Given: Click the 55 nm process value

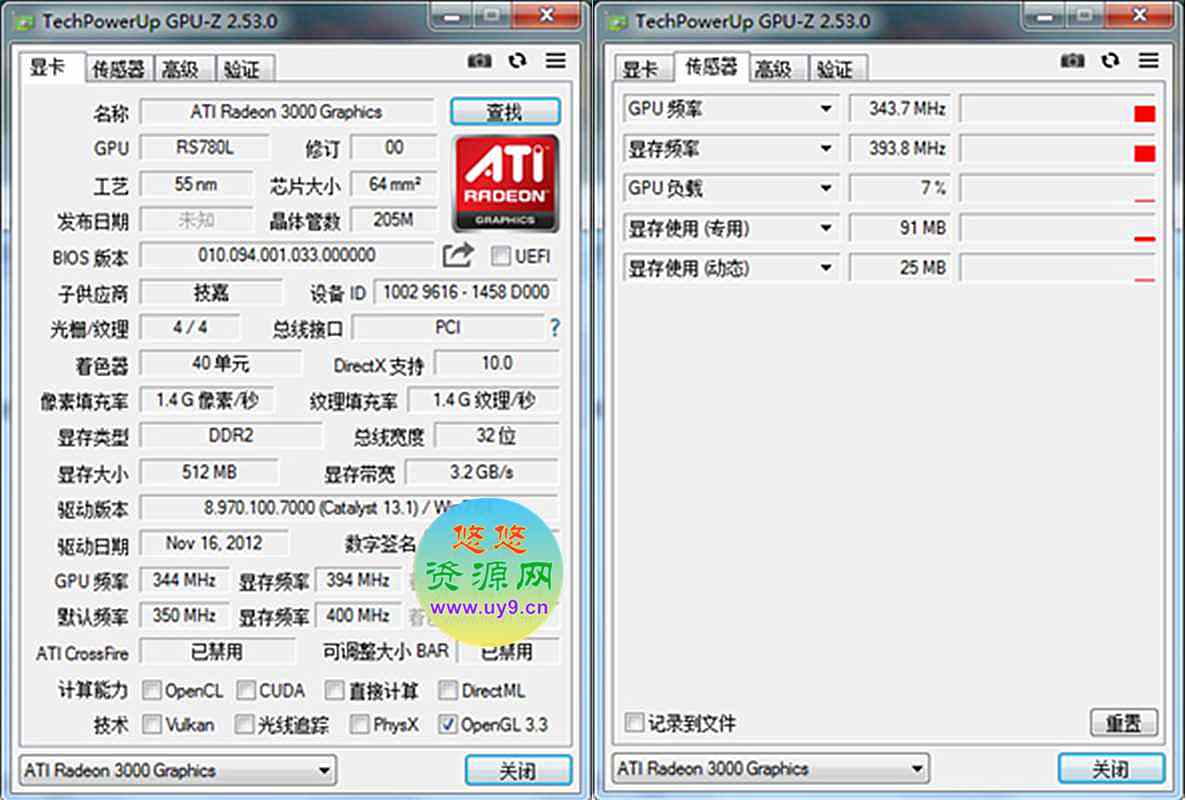Looking at the screenshot, I should point(197,184).
